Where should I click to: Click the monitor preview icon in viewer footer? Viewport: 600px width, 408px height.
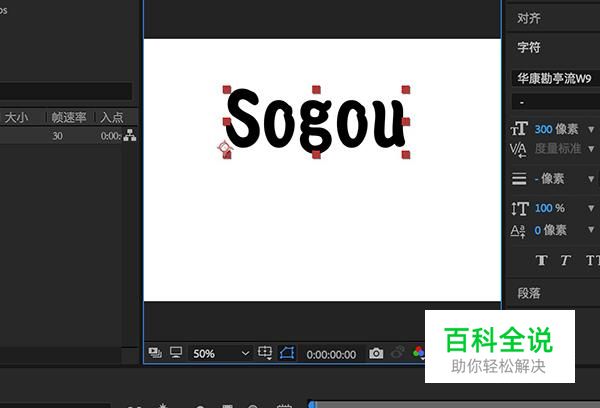pyautogui.click(x=176, y=353)
